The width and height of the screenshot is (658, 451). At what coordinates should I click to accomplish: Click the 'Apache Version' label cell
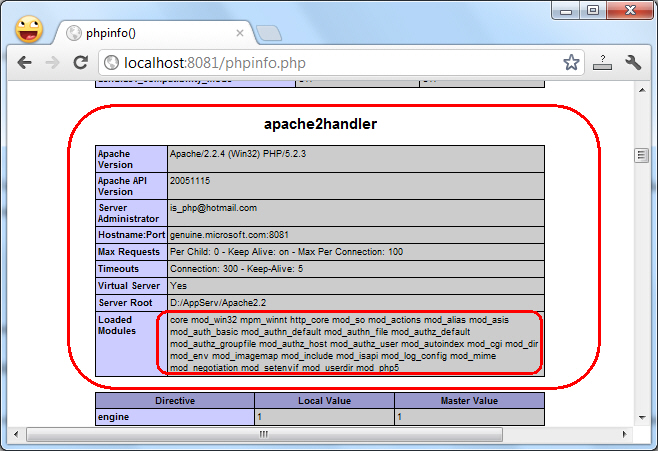(x=131, y=159)
